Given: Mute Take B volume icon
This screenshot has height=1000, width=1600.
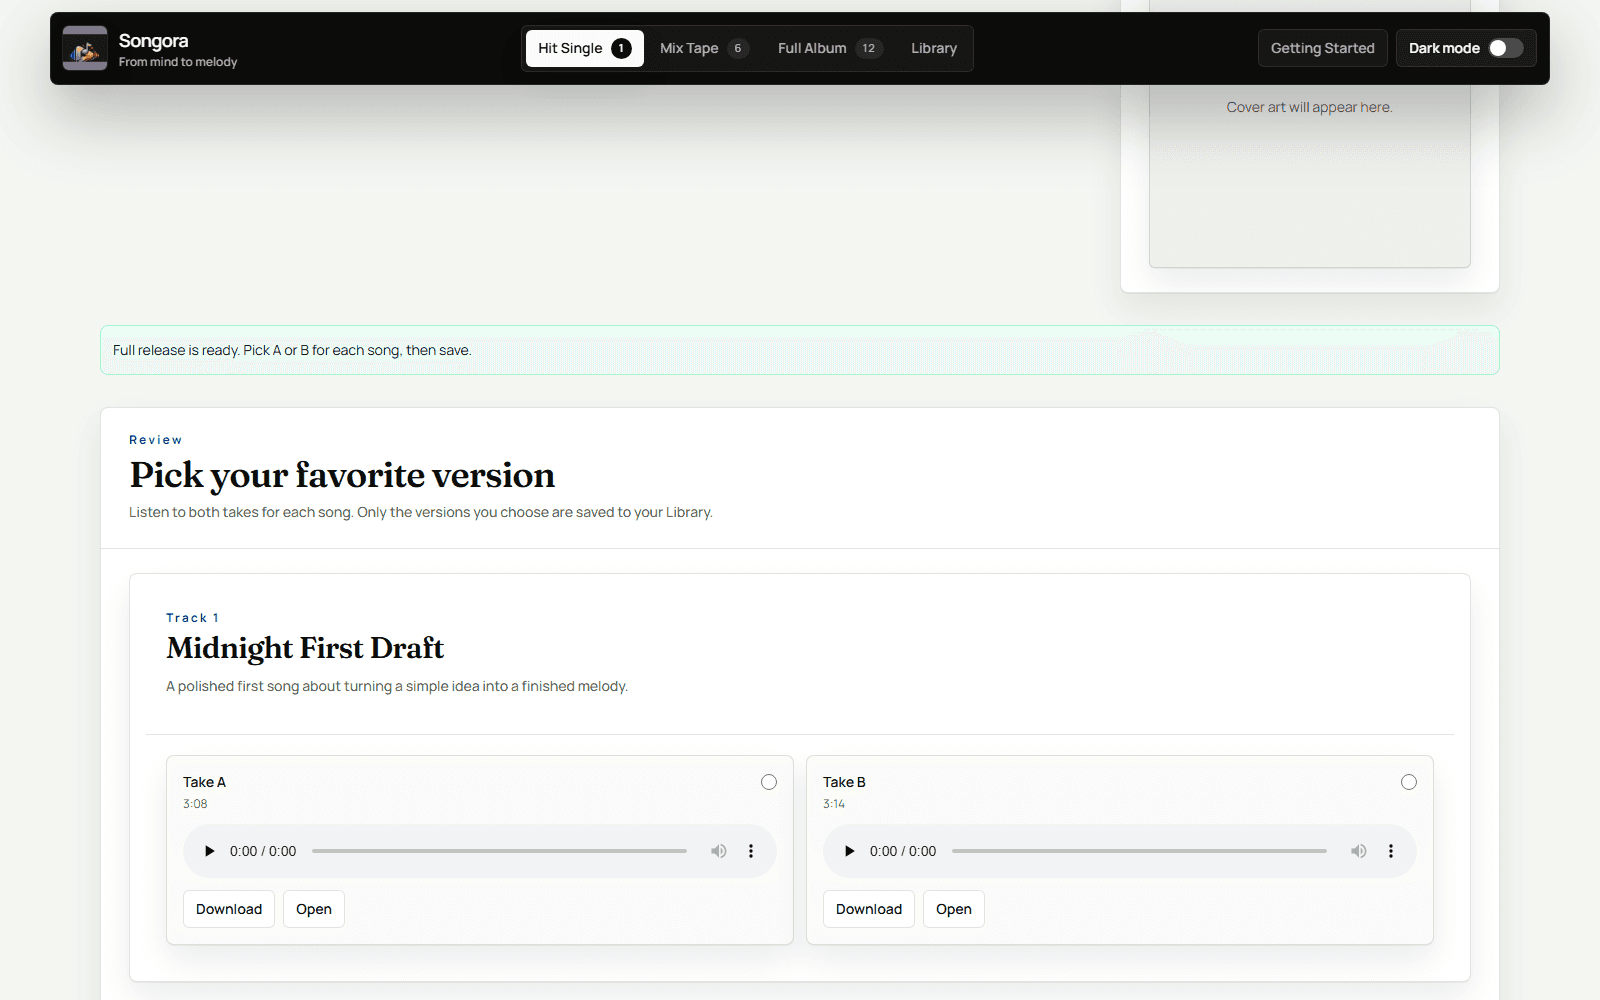Looking at the screenshot, I should coord(1358,851).
